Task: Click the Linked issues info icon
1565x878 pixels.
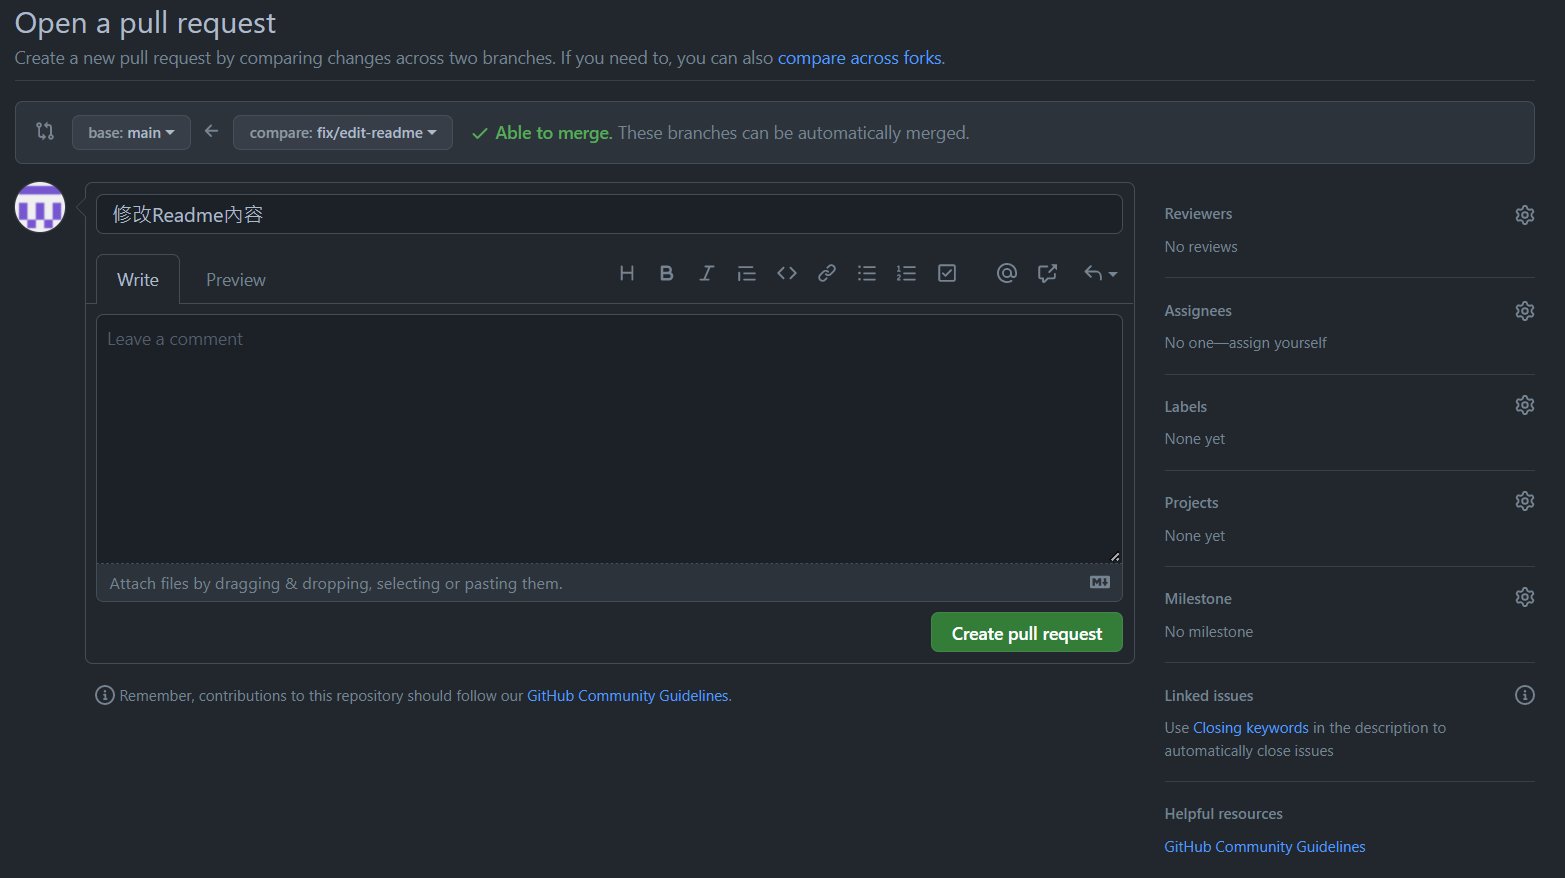Action: tap(1524, 695)
